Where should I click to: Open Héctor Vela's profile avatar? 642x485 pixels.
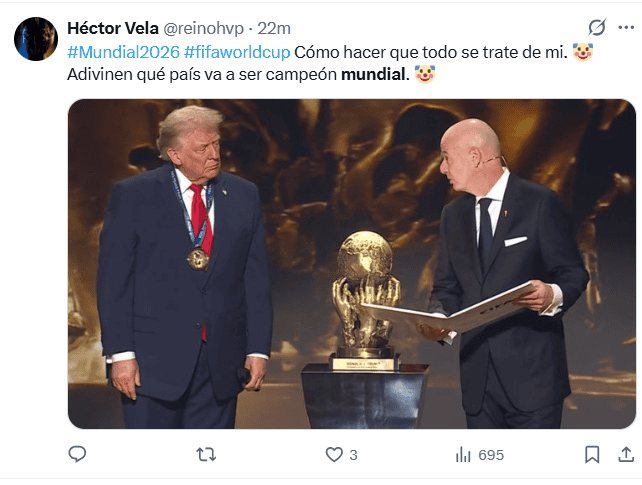coord(36,39)
